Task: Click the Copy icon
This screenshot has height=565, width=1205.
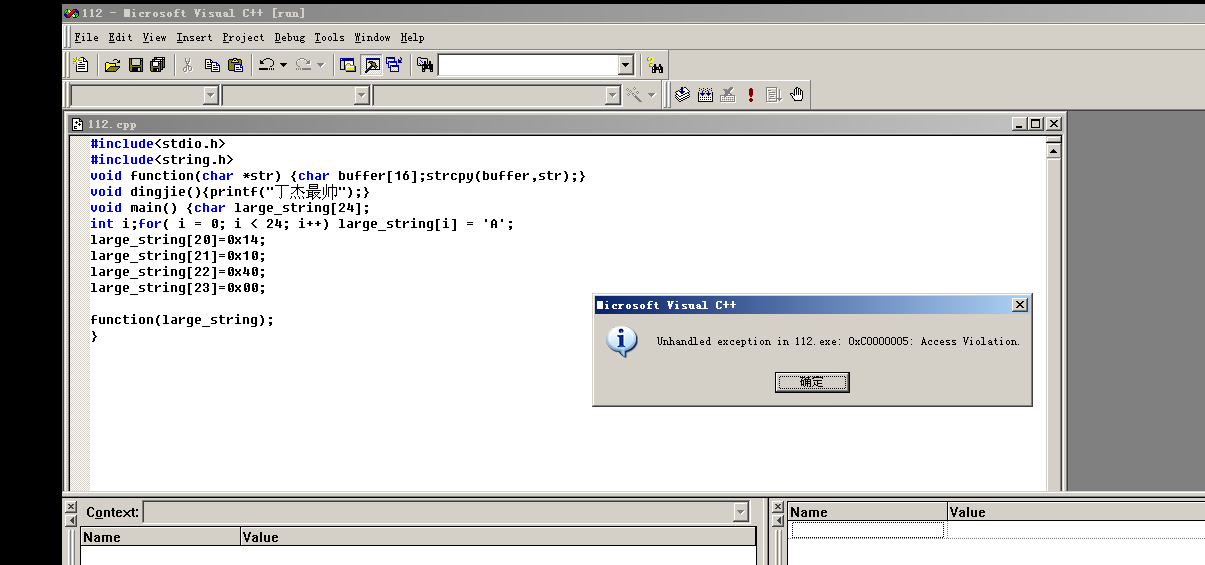Action: coord(212,65)
